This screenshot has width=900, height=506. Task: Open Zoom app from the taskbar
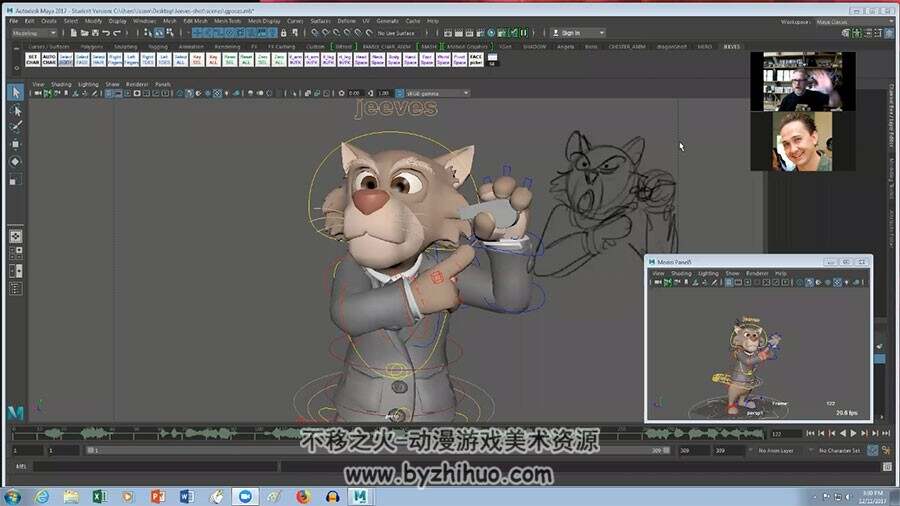[245, 496]
